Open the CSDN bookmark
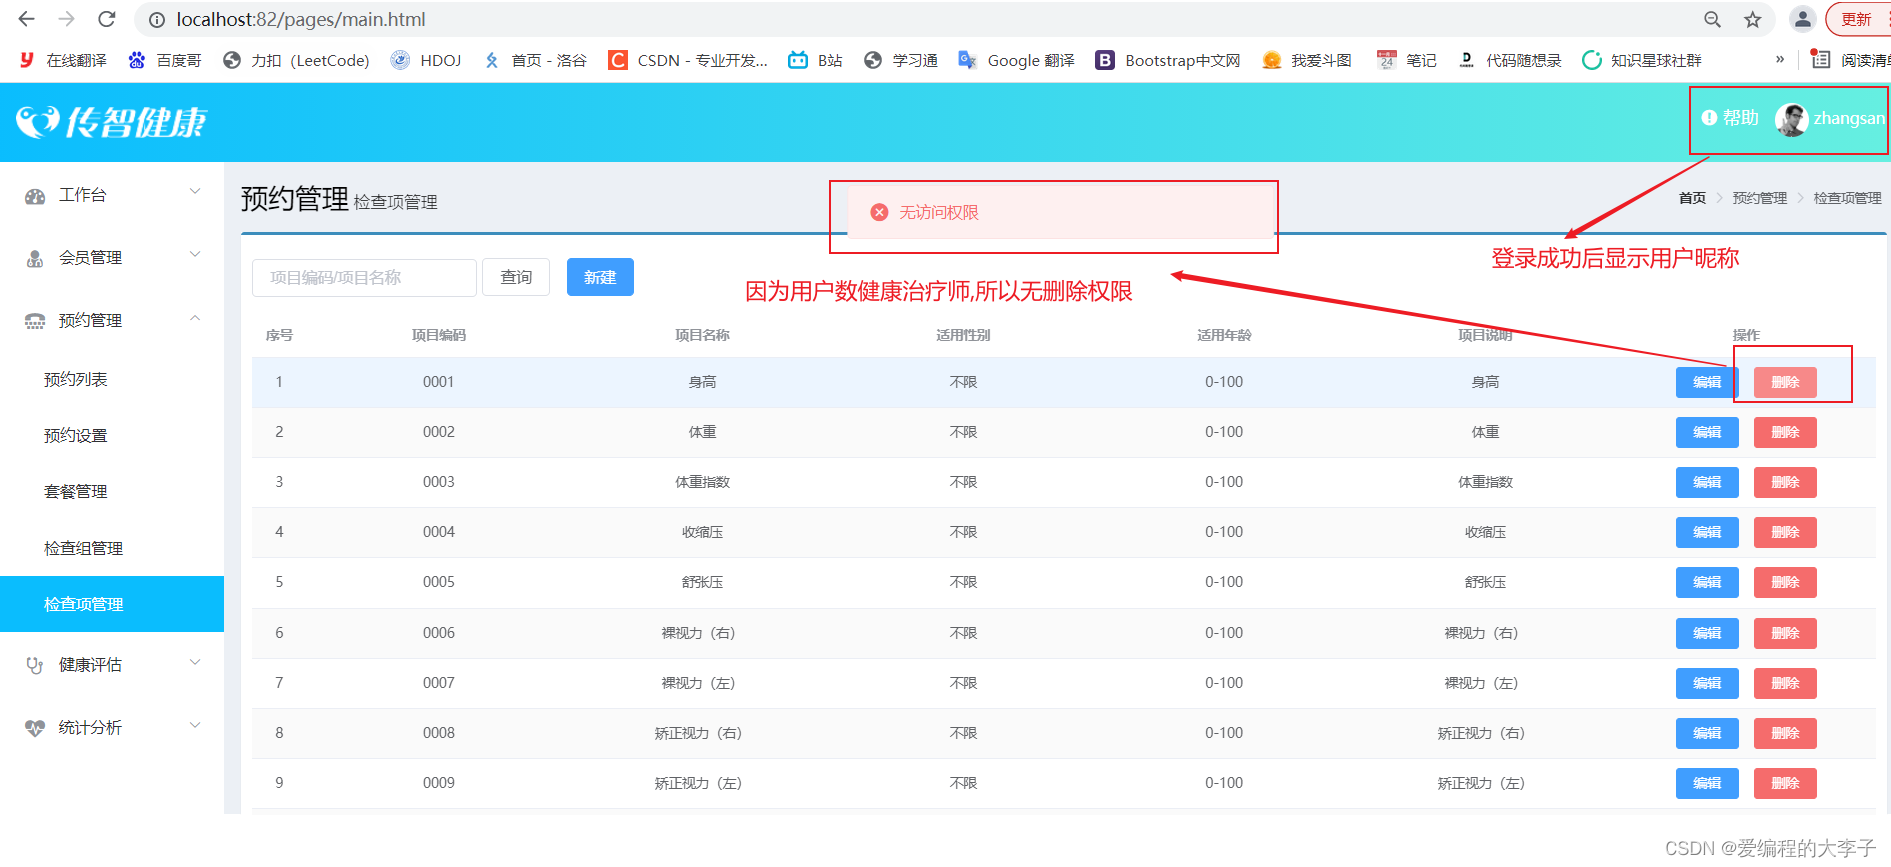 click(688, 60)
